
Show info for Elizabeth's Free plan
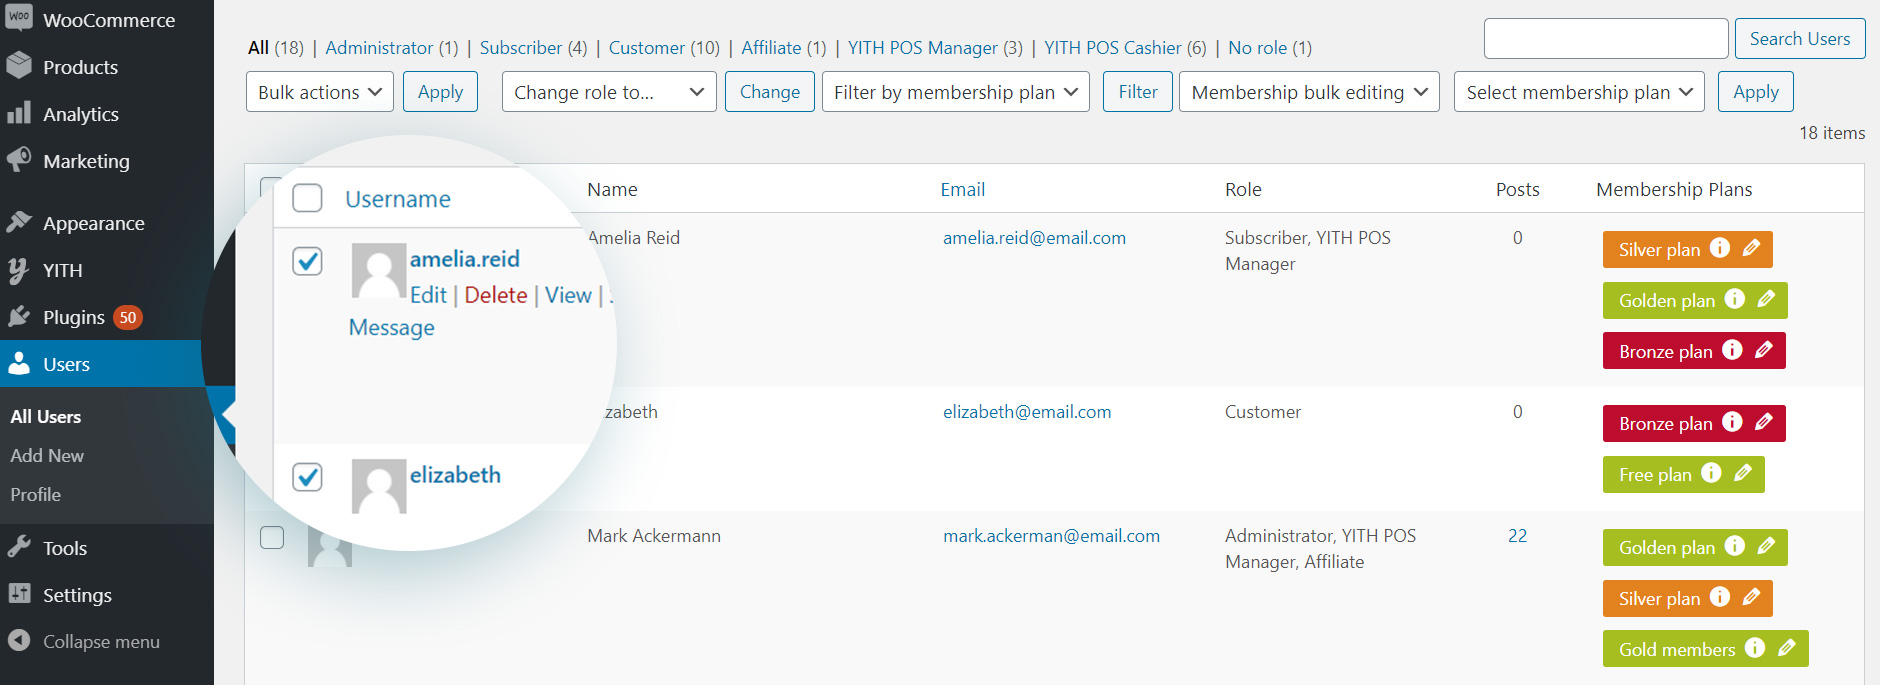click(x=1712, y=473)
